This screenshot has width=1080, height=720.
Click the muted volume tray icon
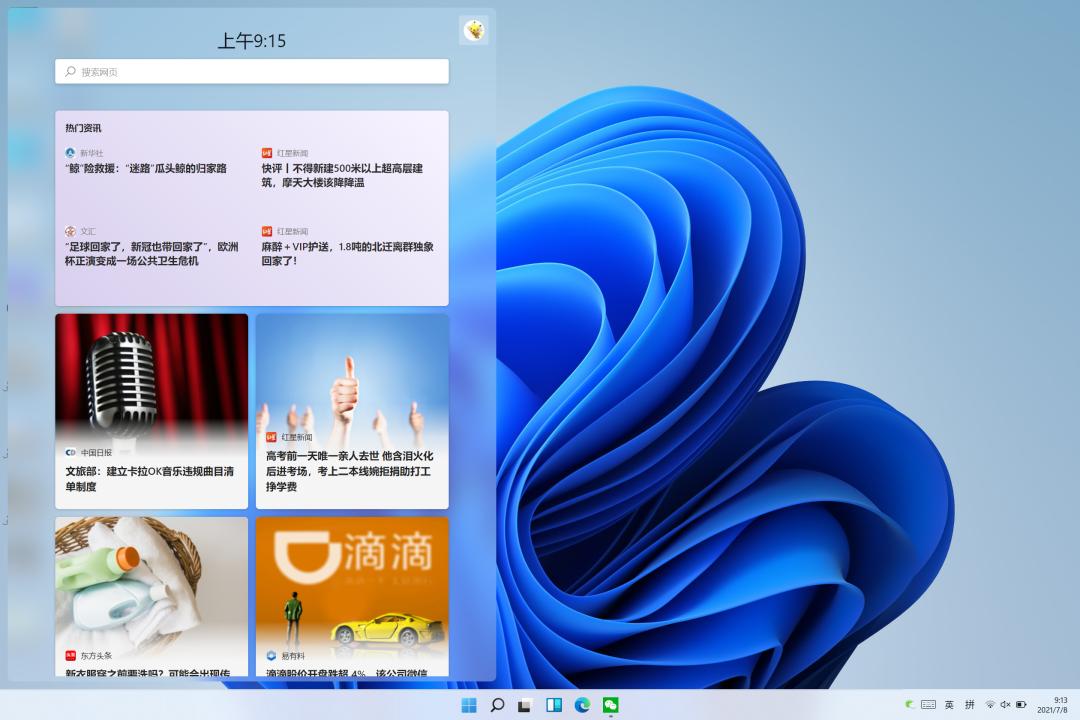pyautogui.click(x=1005, y=705)
